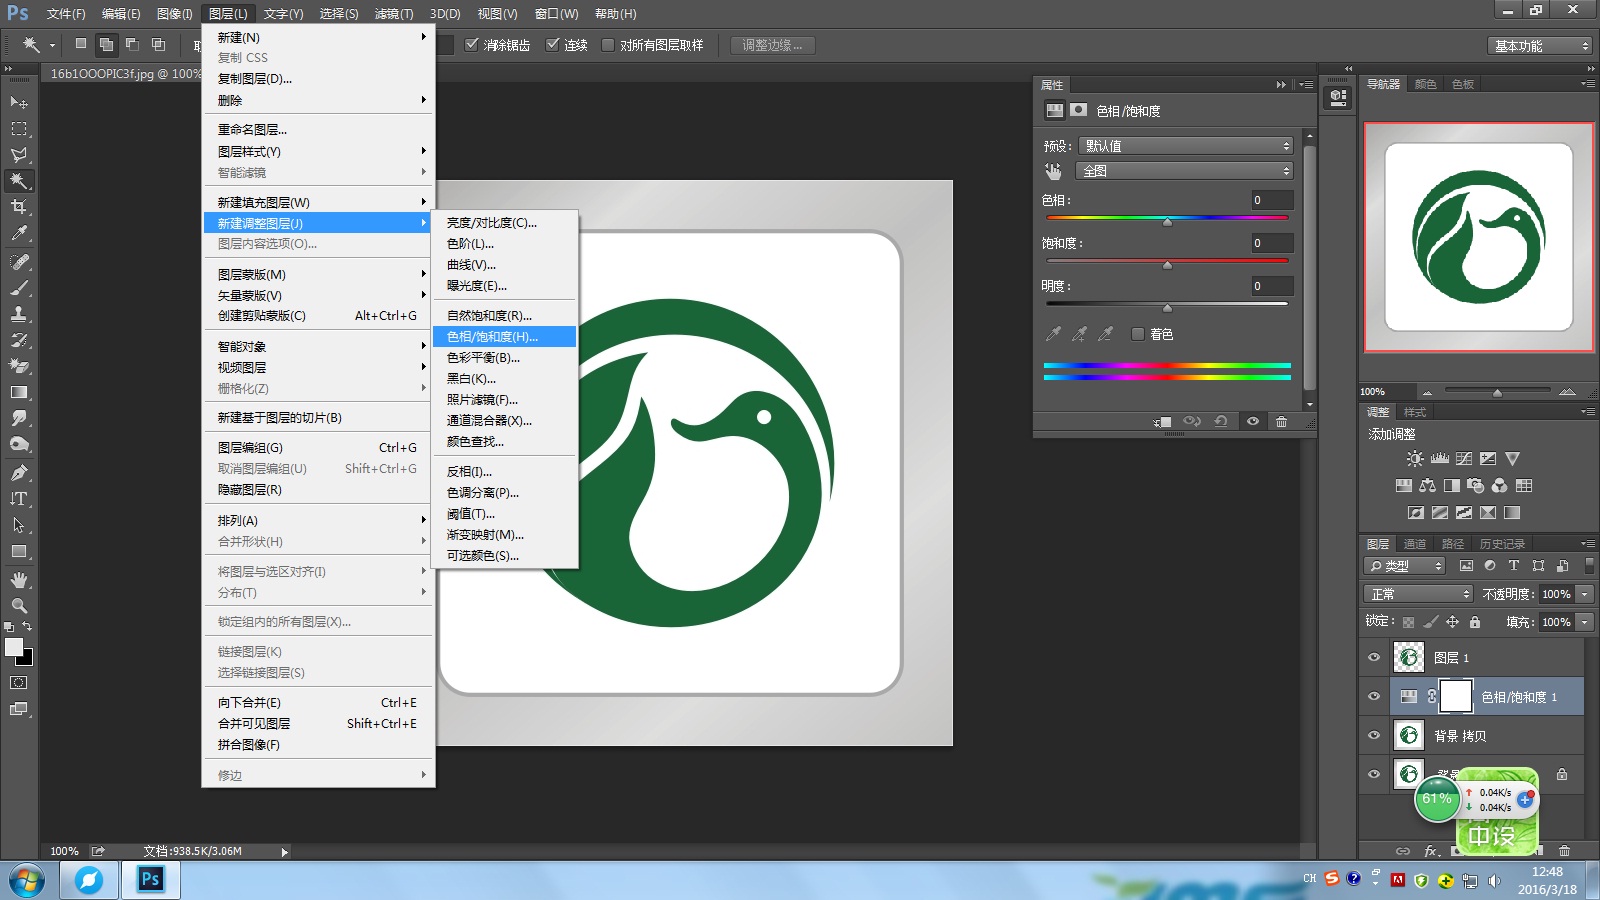Choose 色相/饱和度(H)... in submenu

click(504, 337)
